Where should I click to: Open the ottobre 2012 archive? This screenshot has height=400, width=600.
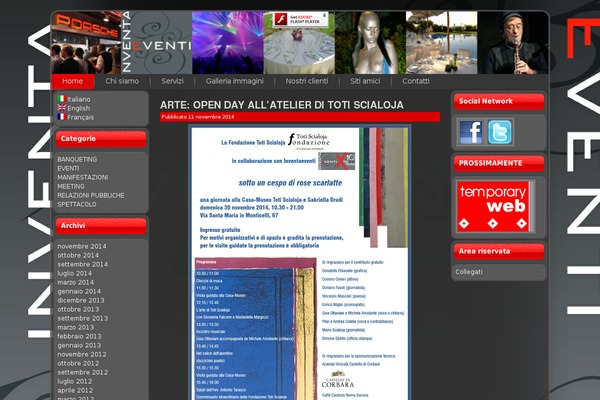point(78,363)
